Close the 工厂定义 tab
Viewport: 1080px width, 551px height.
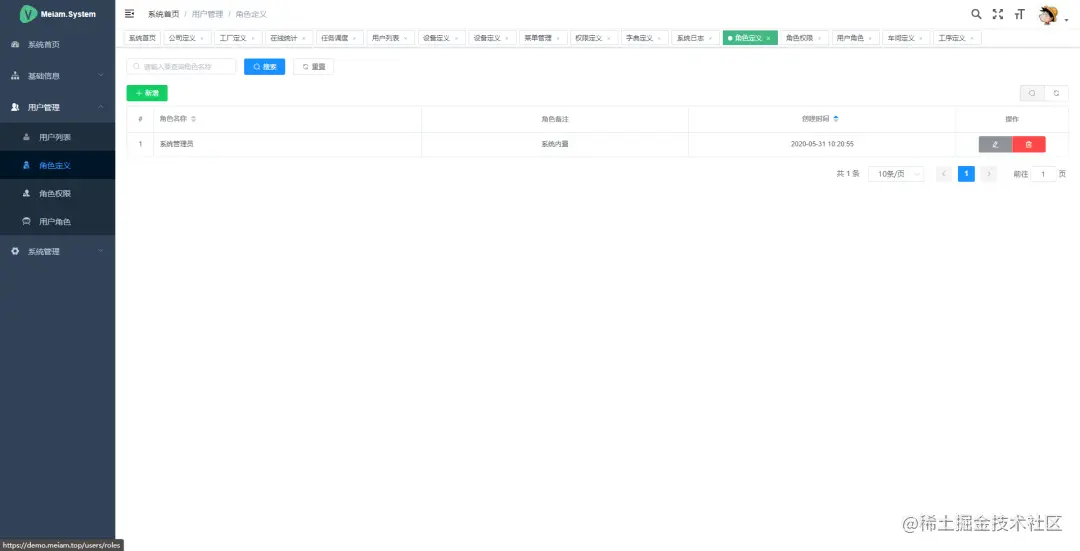point(253,39)
